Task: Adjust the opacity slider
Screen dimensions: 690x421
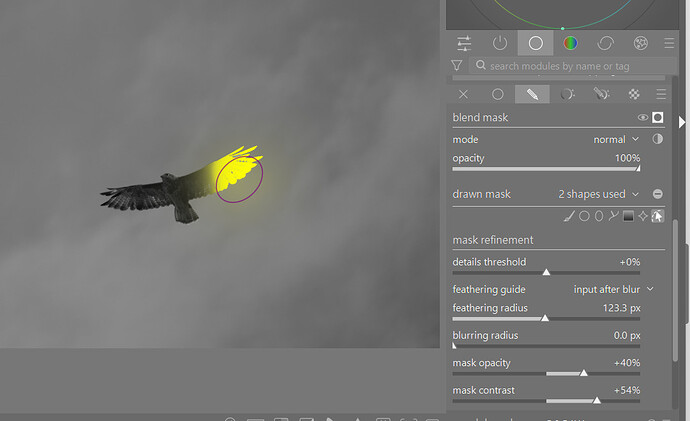Action: click(x=546, y=169)
